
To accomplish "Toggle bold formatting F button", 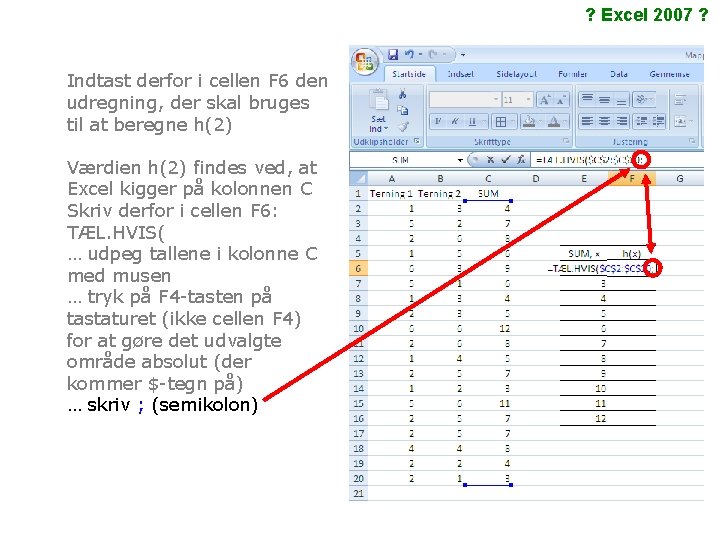I will [x=438, y=121].
